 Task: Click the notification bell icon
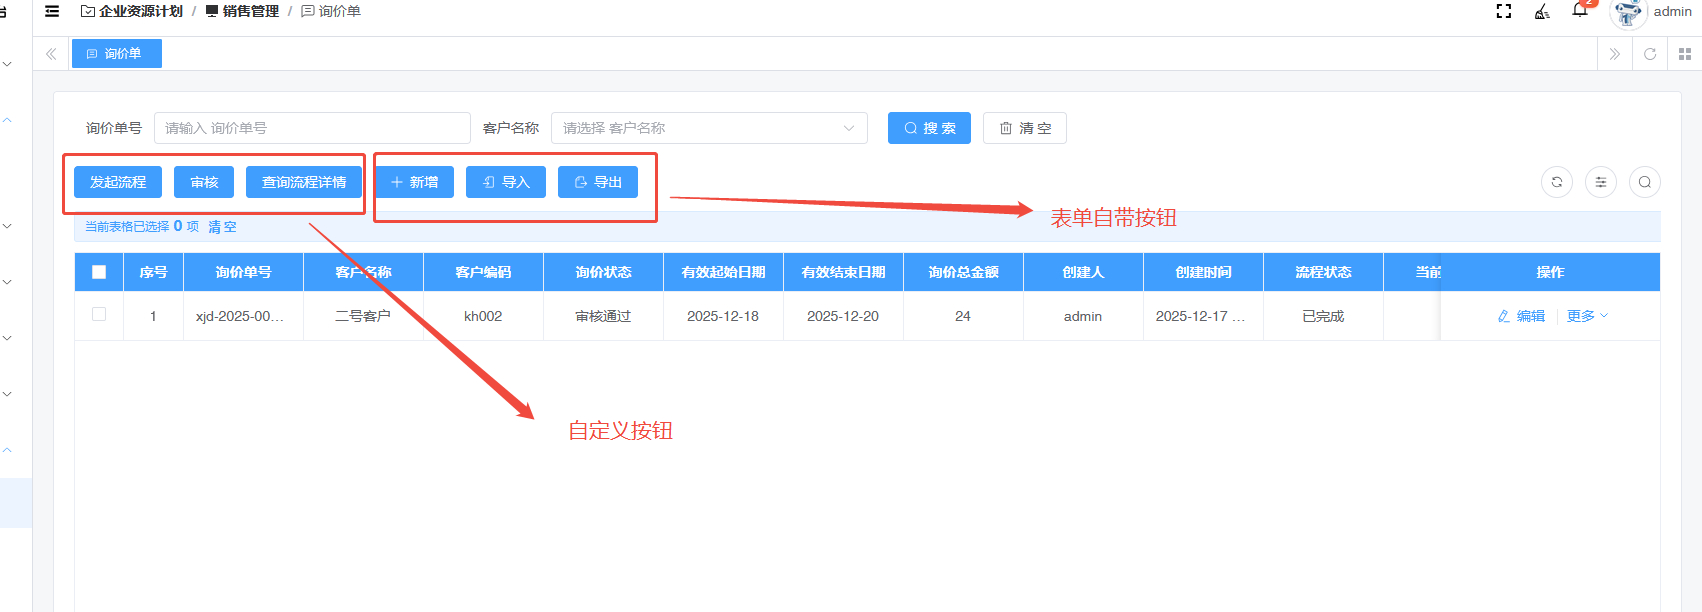pos(1580,11)
